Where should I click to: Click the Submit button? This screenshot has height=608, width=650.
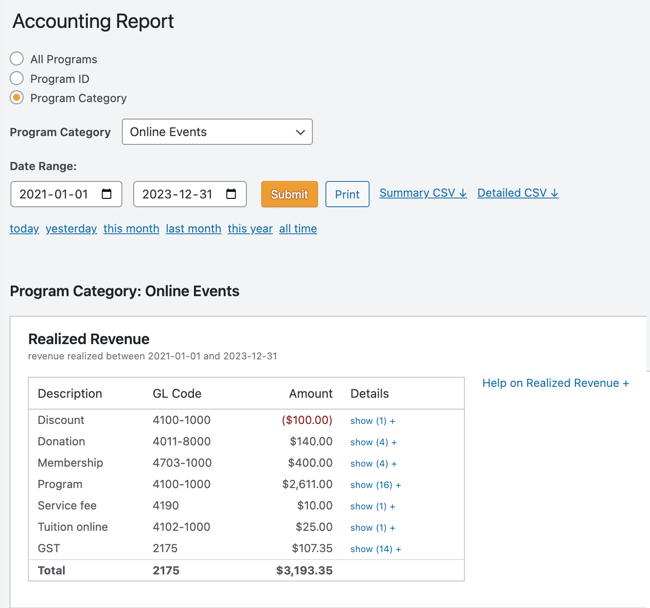coord(289,194)
